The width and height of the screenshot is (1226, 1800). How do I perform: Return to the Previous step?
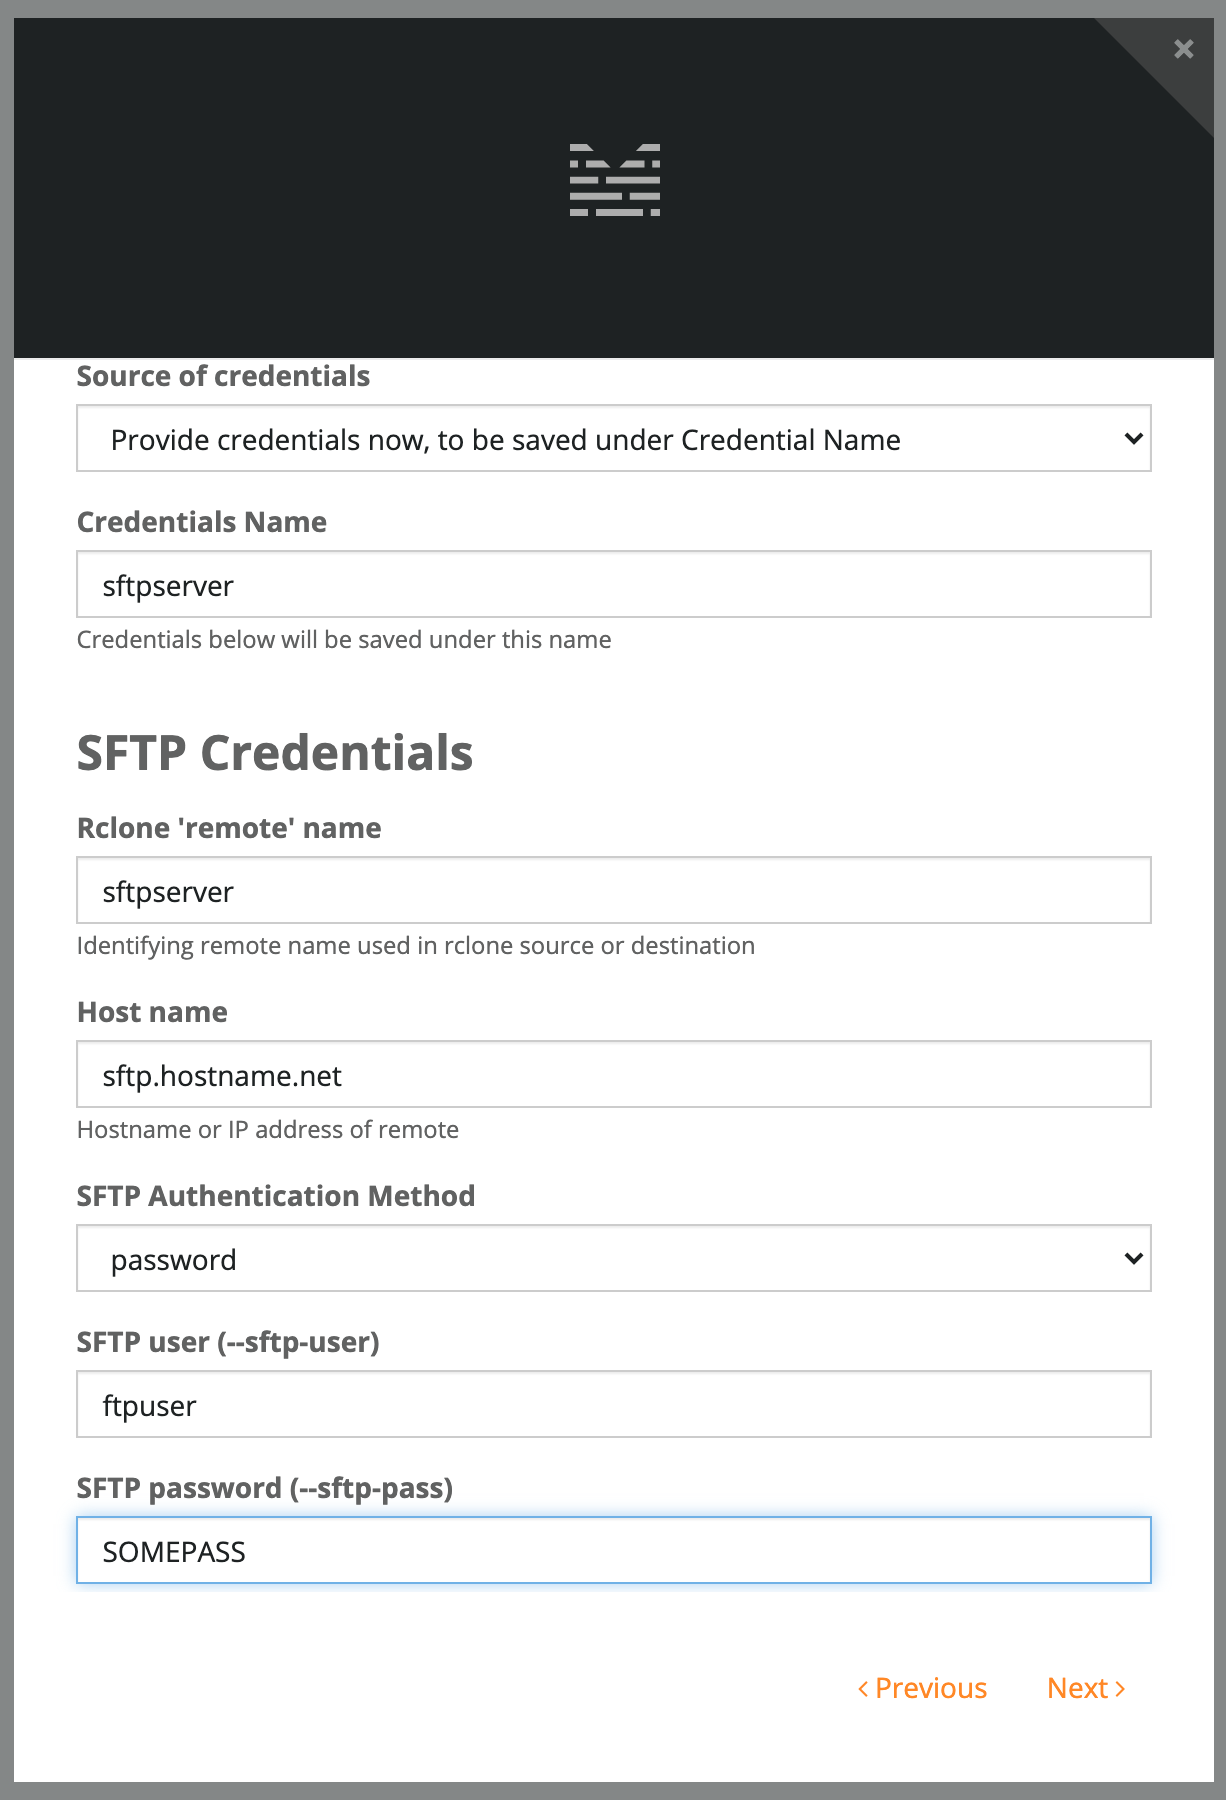click(922, 1688)
